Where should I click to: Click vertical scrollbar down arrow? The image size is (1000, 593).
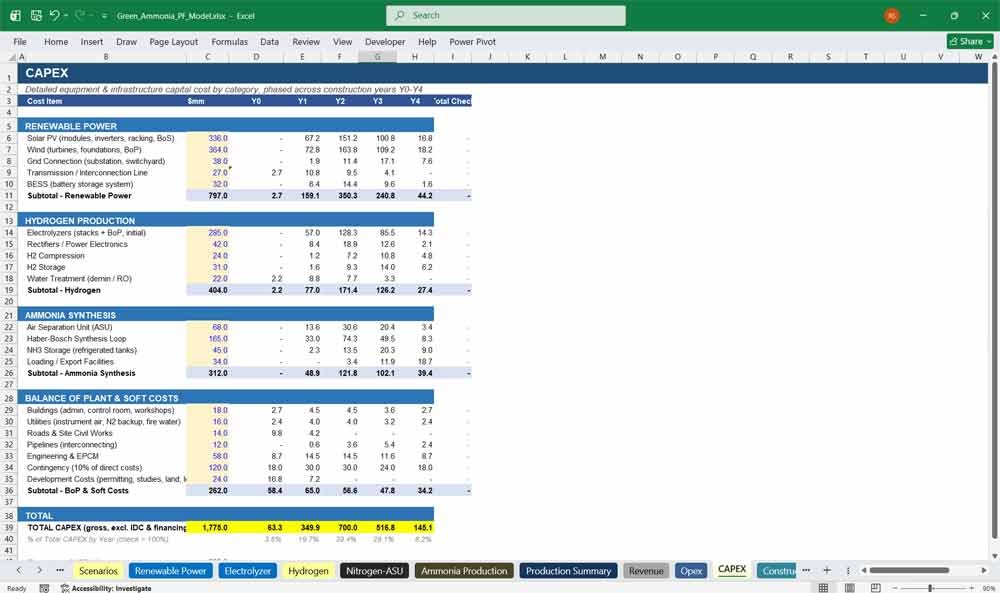tap(994, 556)
